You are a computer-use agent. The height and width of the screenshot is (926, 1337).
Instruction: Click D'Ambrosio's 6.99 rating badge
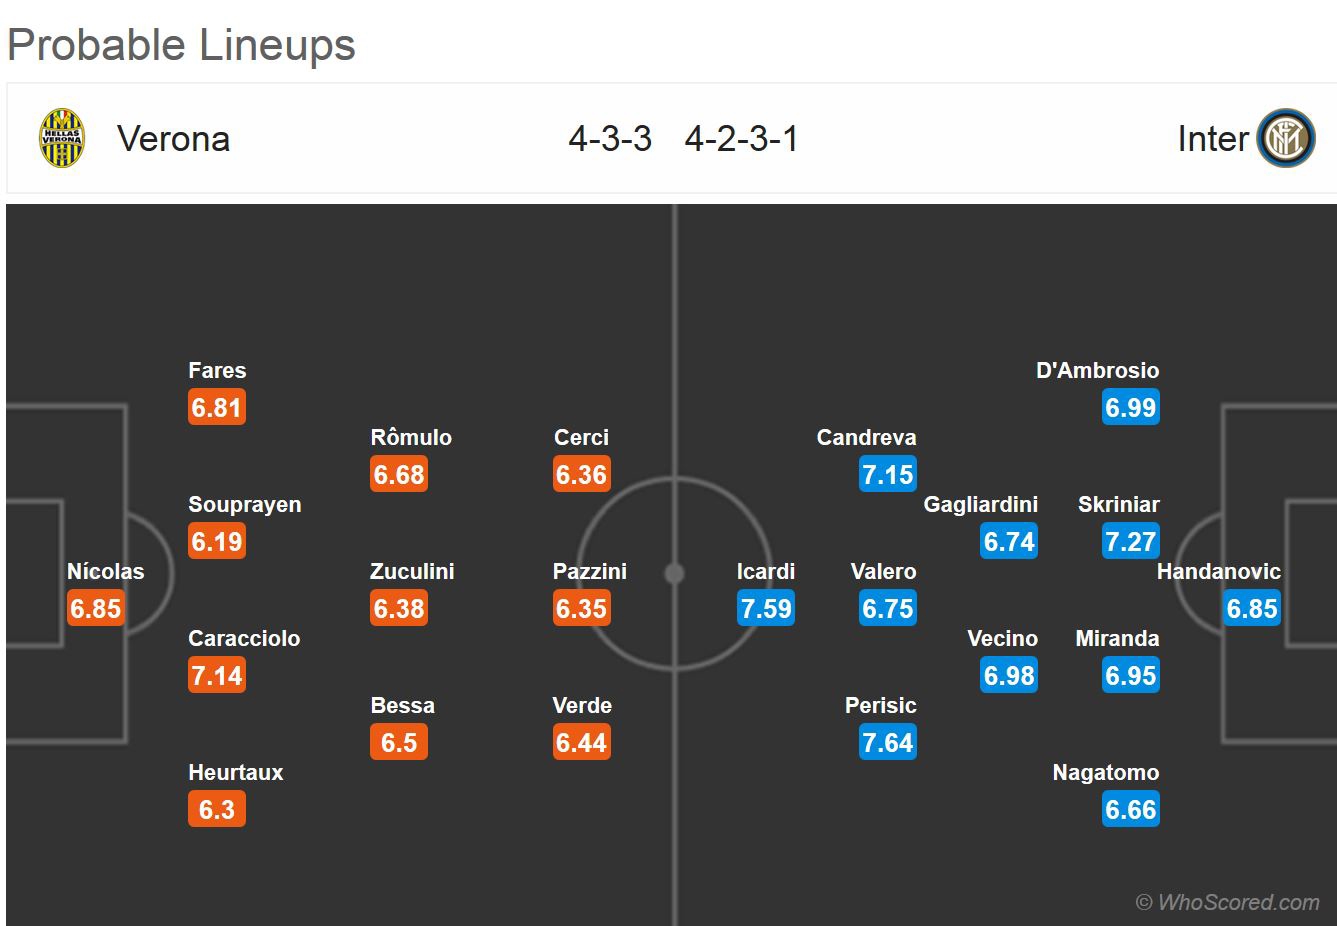point(1131,407)
